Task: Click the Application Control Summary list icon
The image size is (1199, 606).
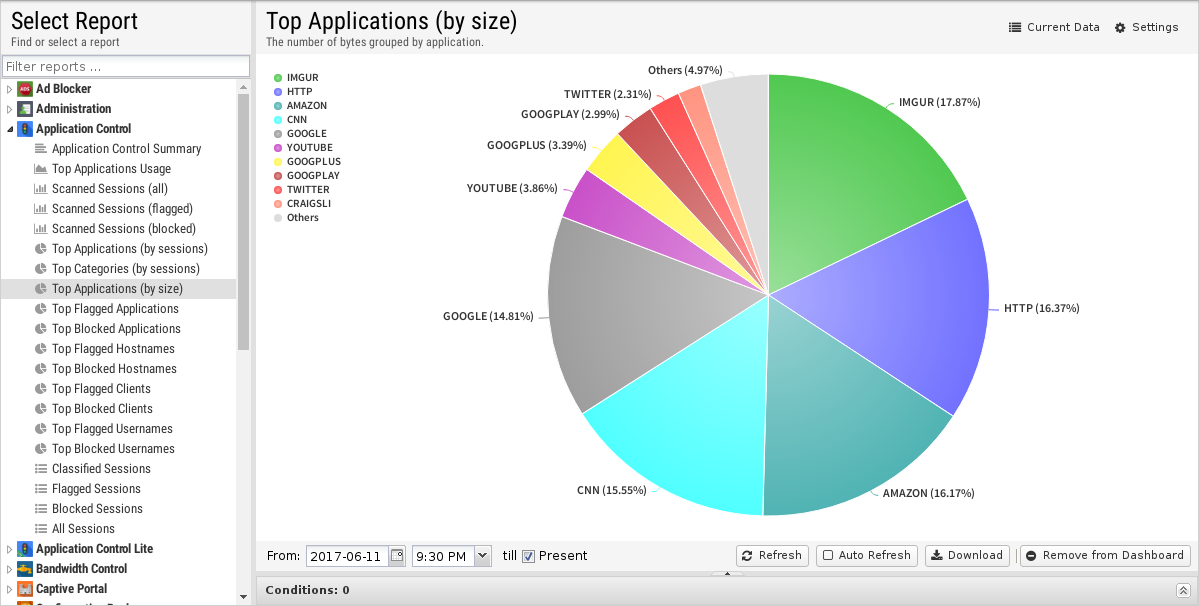Action: [41, 148]
